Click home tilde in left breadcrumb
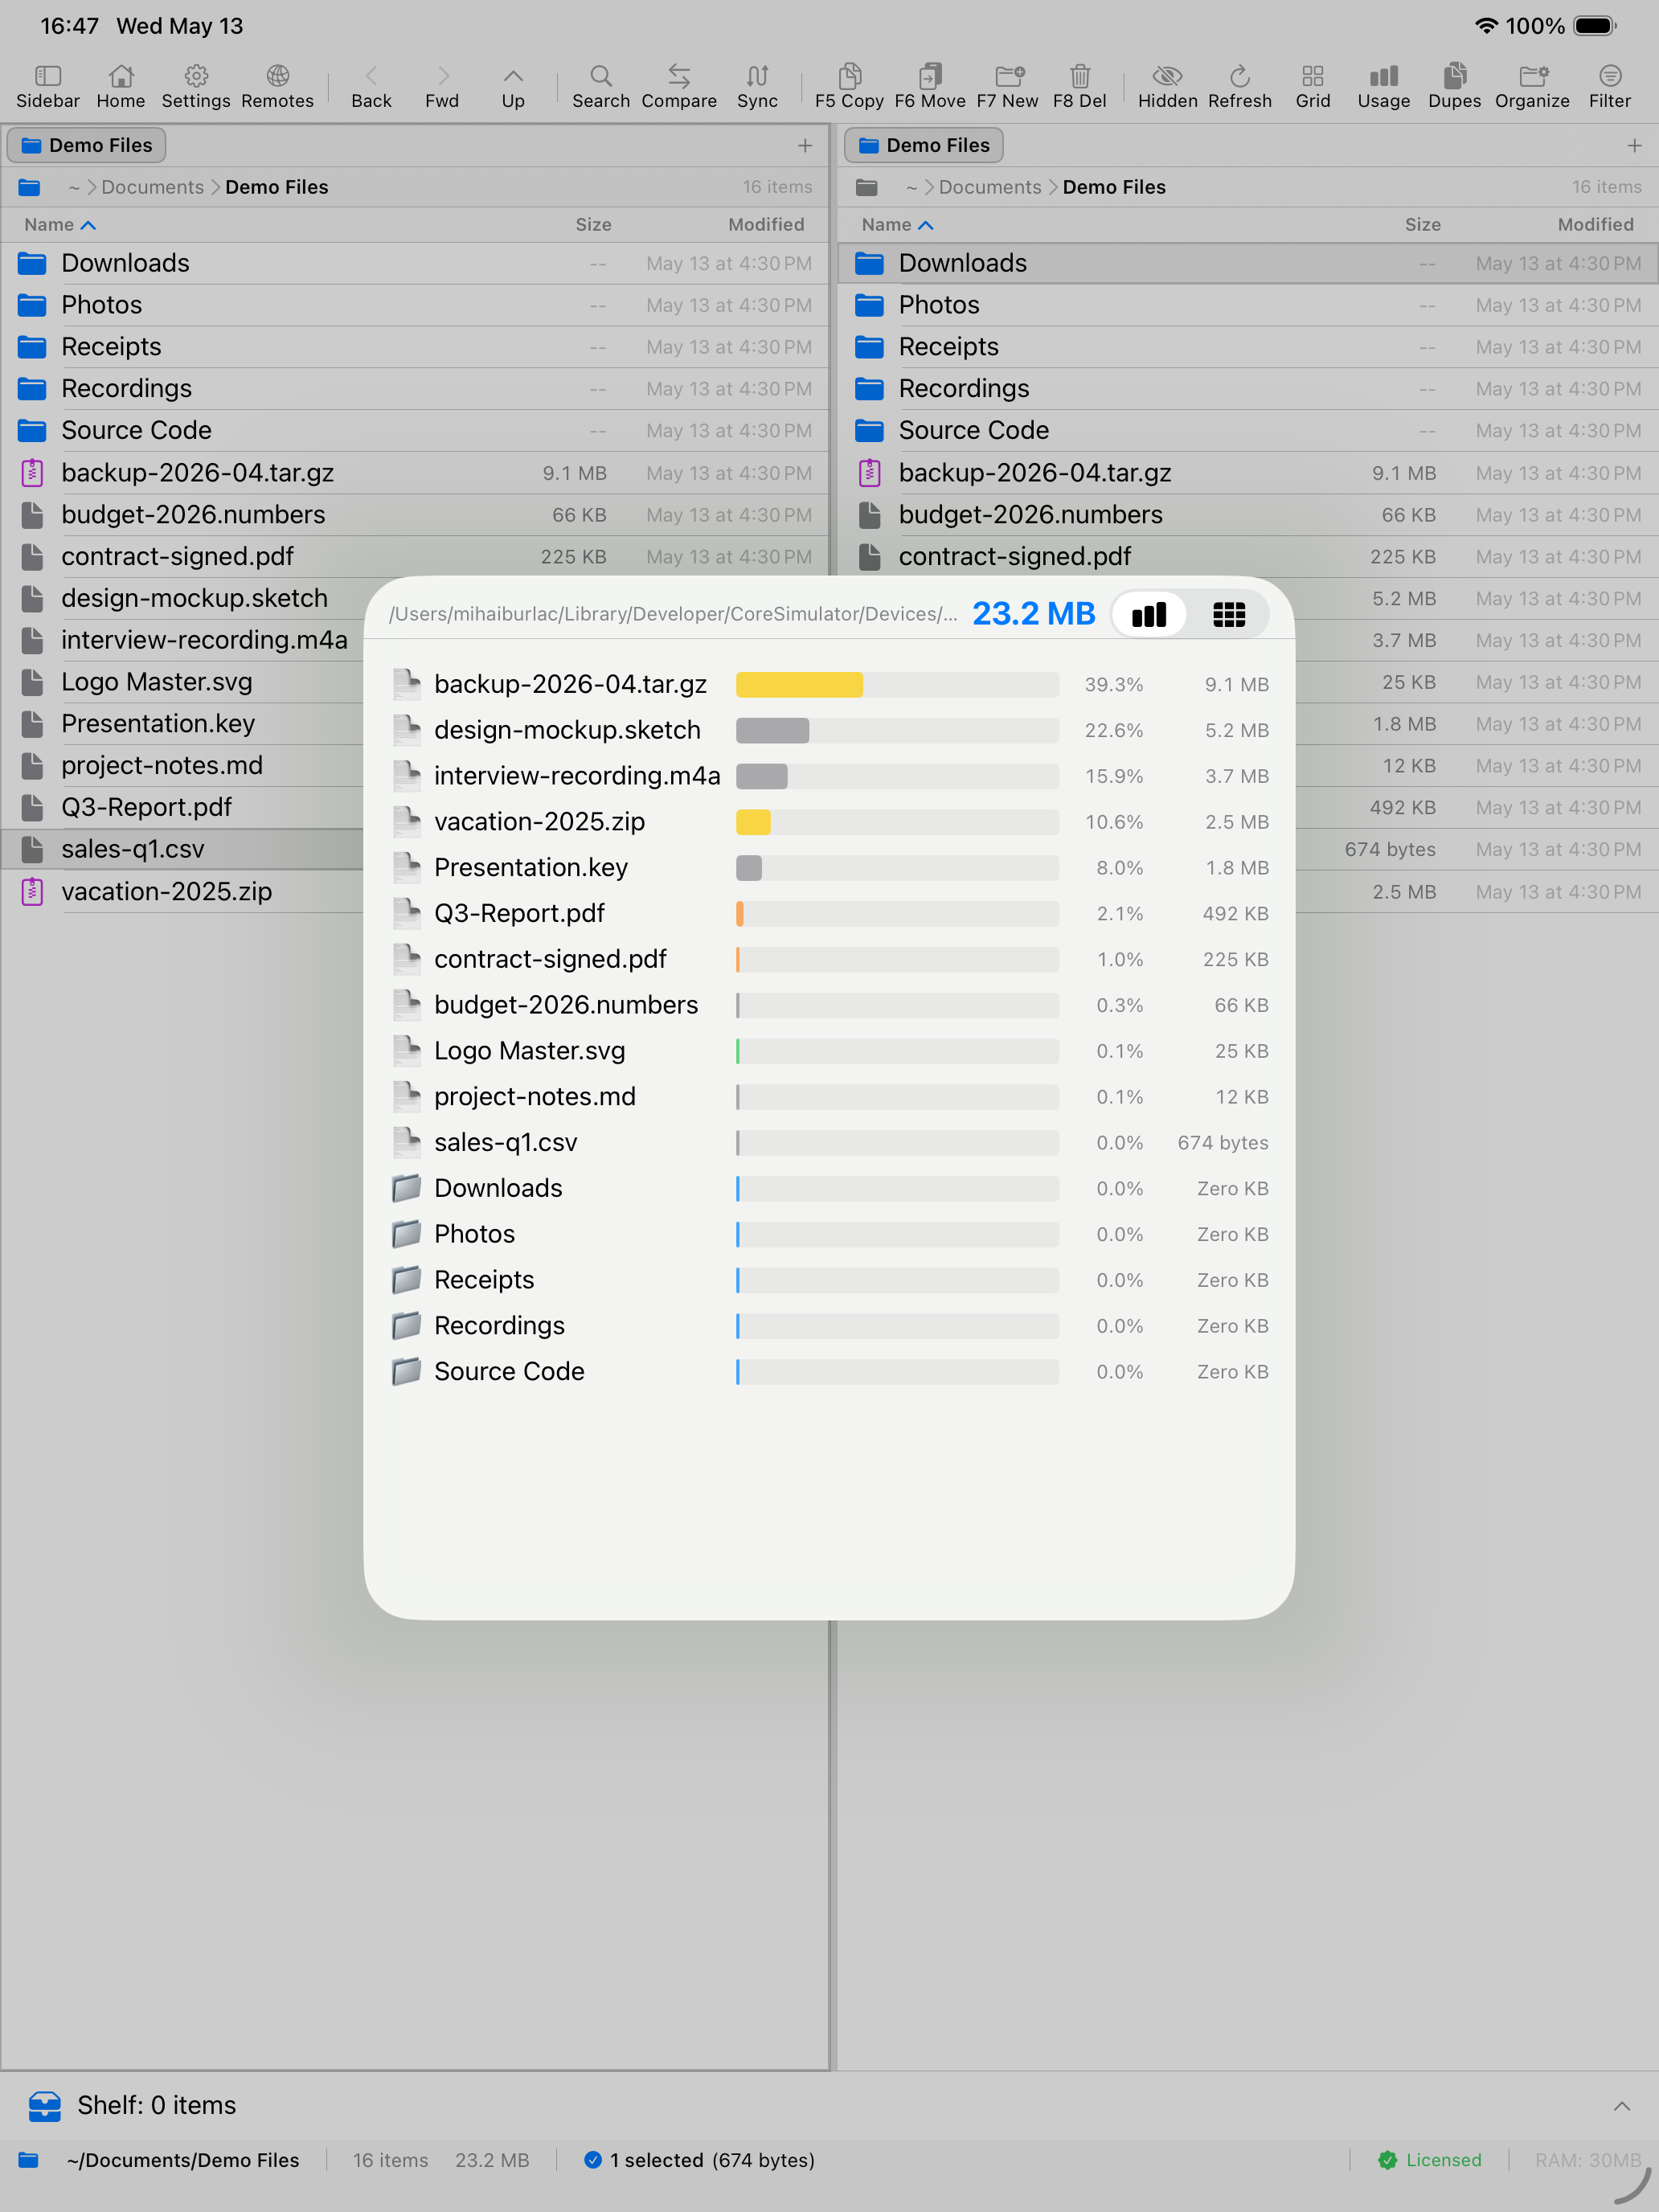The width and height of the screenshot is (1659, 2212). pyautogui.click(x=74, y=187)
